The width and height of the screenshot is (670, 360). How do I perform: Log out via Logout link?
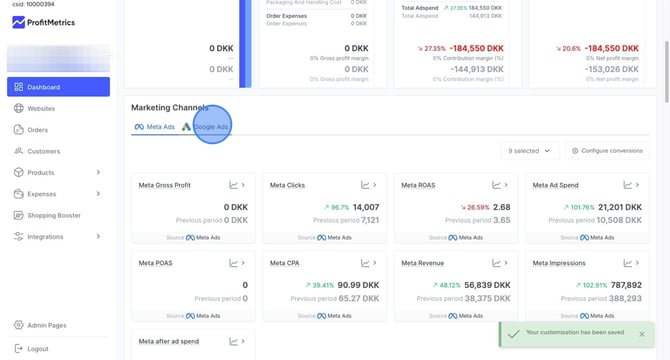(x=38, y=349)
